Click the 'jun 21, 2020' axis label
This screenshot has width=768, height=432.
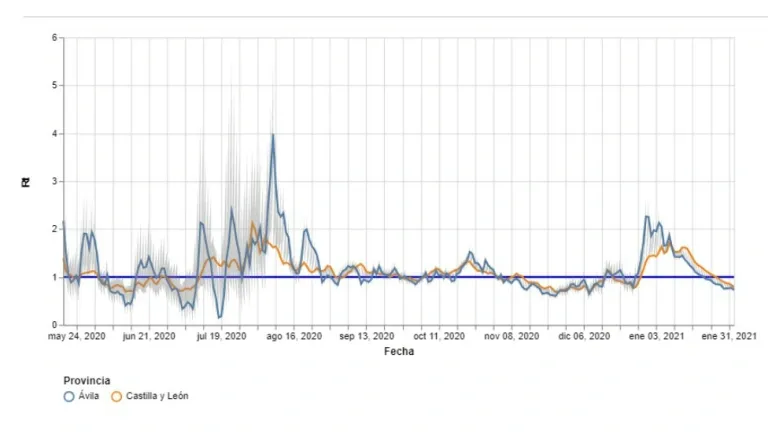[149, 337]
